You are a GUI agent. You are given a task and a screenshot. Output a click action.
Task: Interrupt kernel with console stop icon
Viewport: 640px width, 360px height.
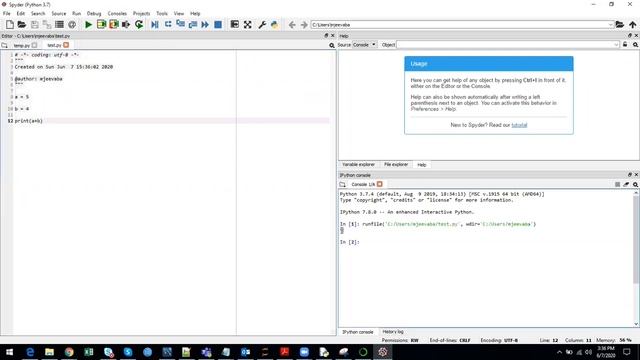tap(617, 184)
